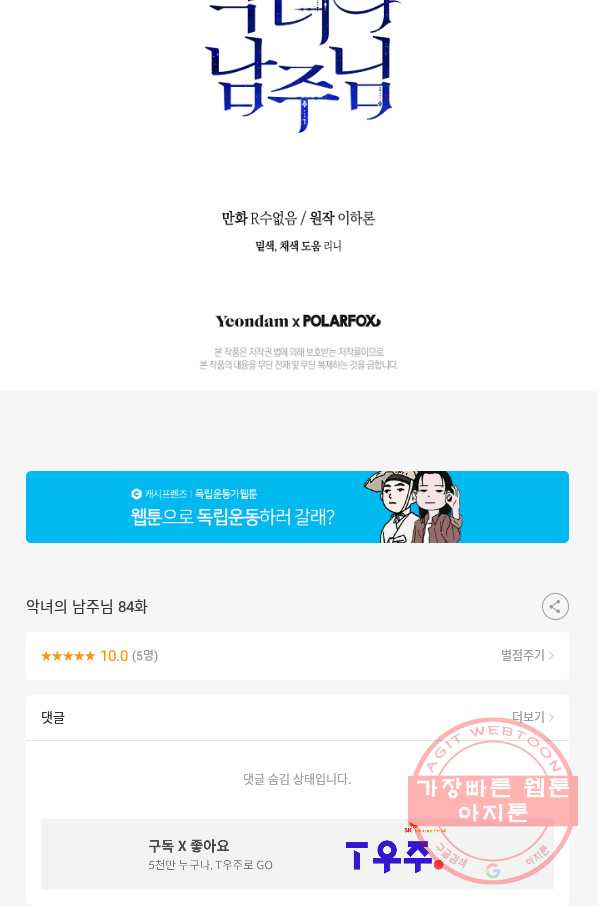598x906 pixels.
Task: Select the 댓글 section header
Action: [x=53, y=718]
